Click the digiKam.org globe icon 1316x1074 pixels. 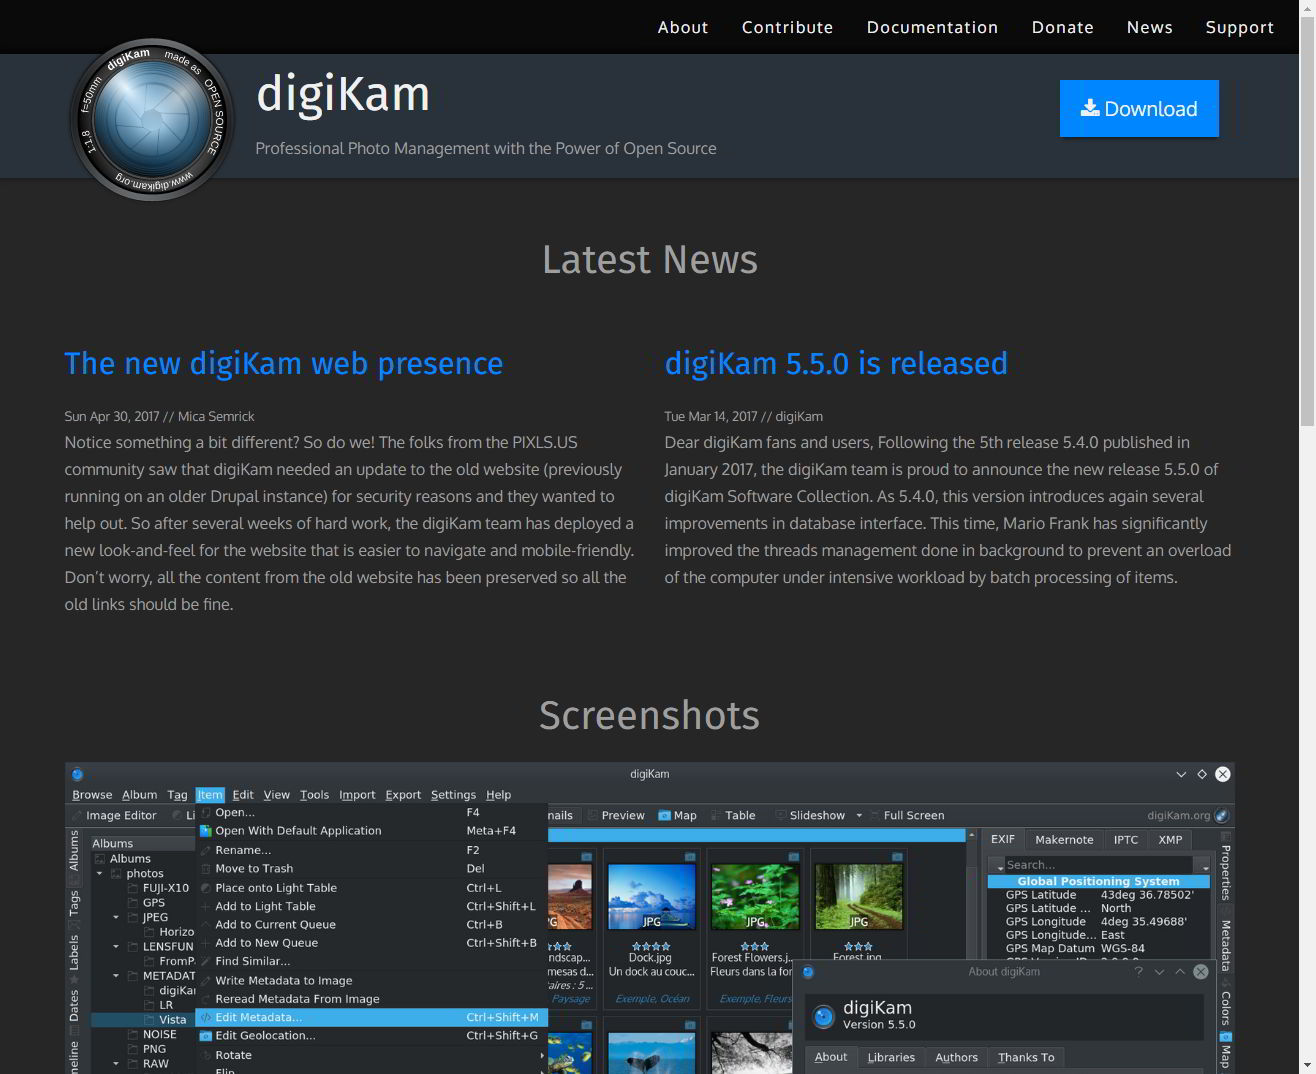coord(1221,816)
